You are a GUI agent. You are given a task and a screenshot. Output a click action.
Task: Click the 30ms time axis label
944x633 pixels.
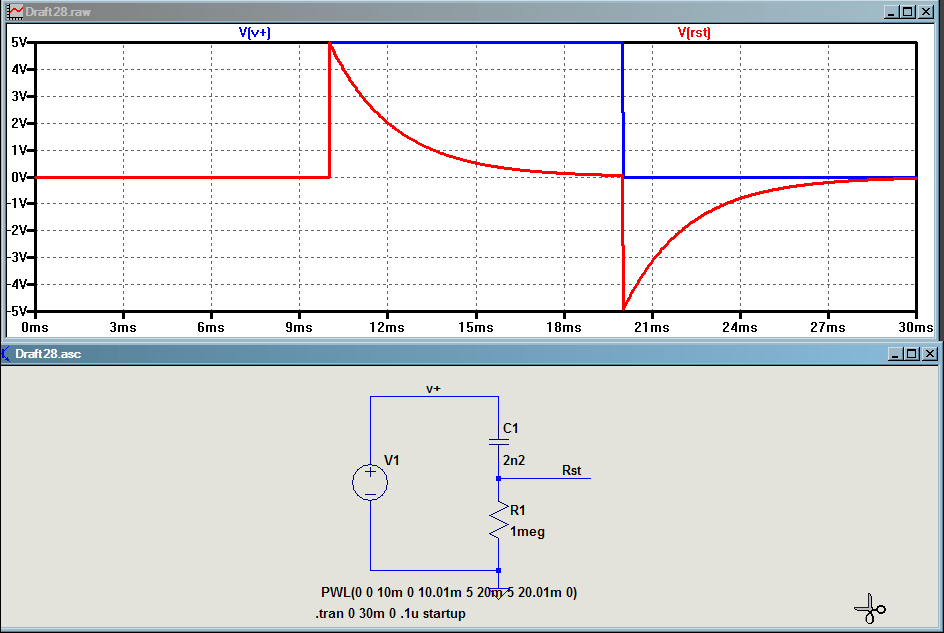916,328
